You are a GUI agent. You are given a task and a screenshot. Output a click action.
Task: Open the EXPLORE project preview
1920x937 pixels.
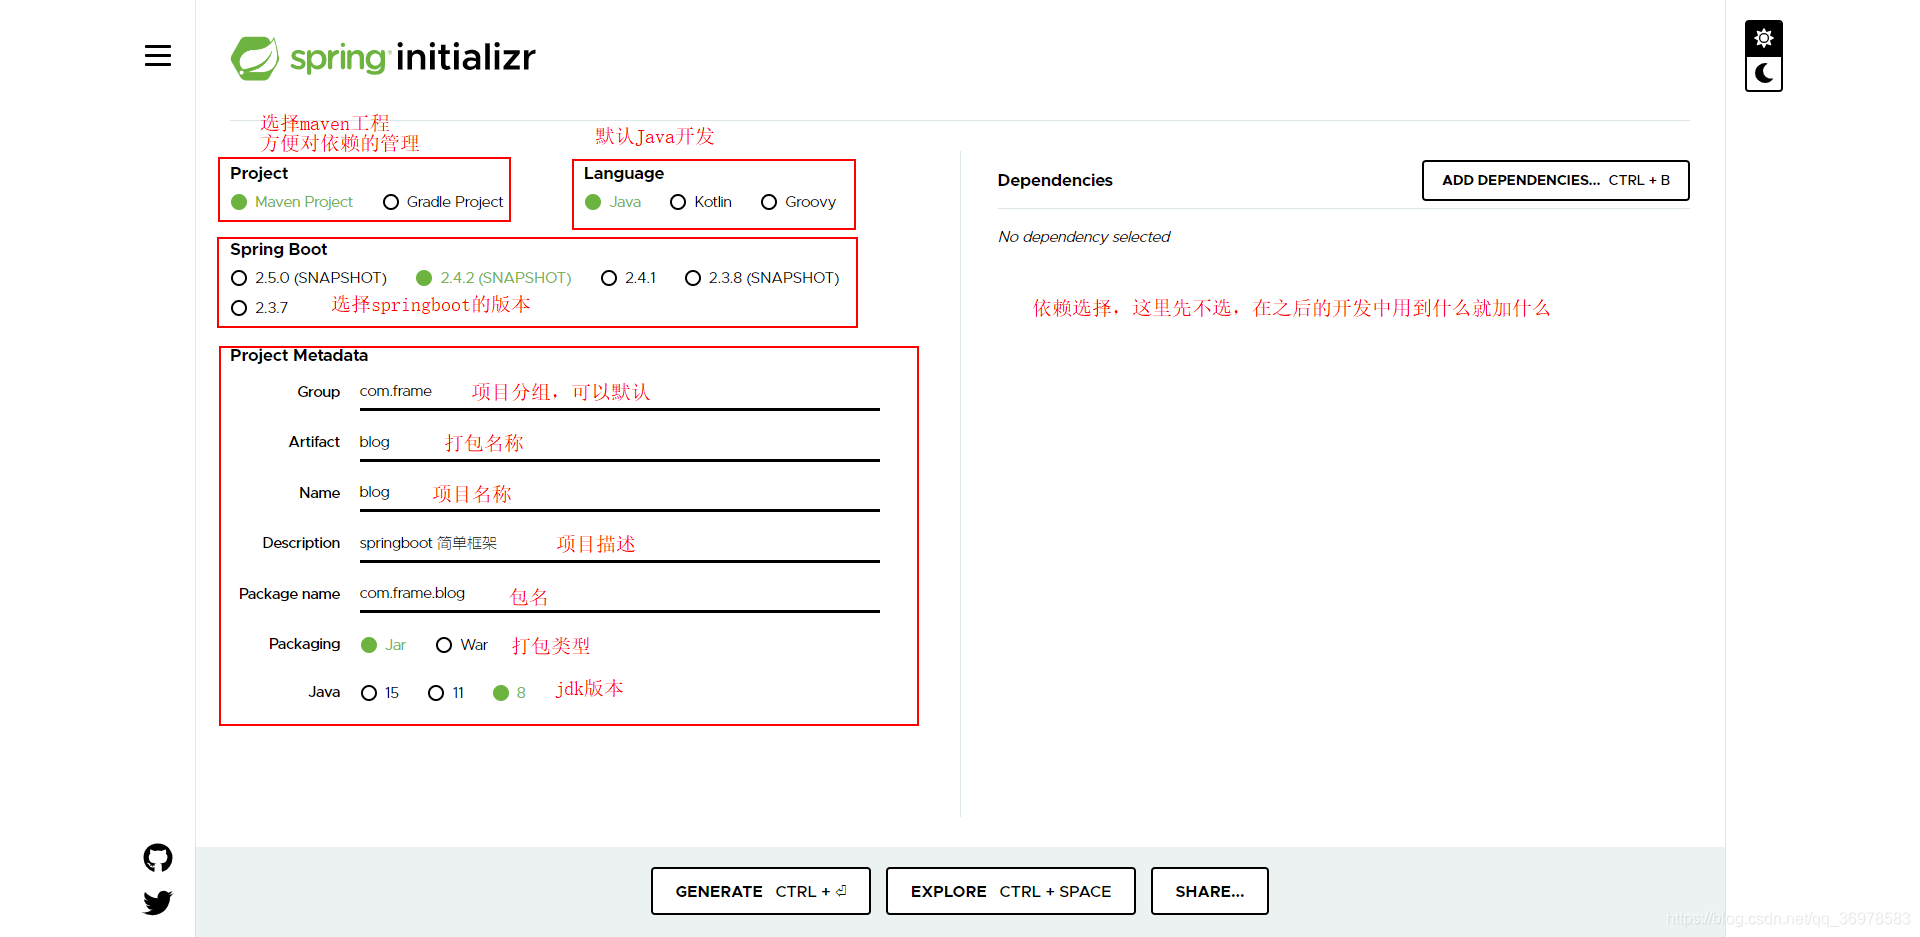tap(1010, 891)
